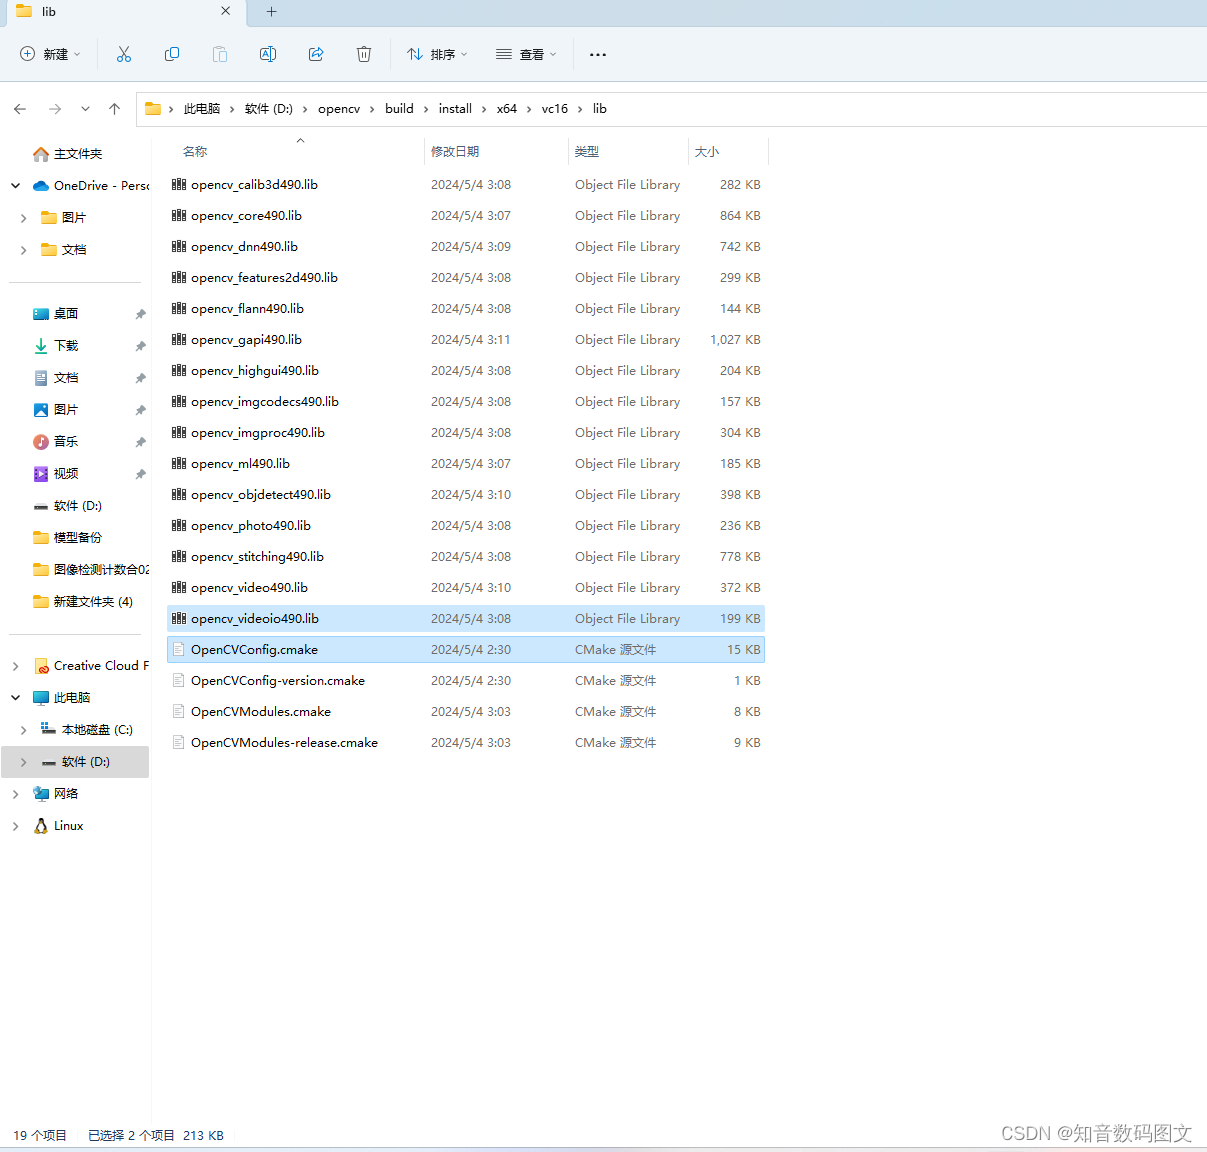Viewport: 1207px width, 1152px height.
Task: Go back with the left arrow
Action: coord(20,109)
